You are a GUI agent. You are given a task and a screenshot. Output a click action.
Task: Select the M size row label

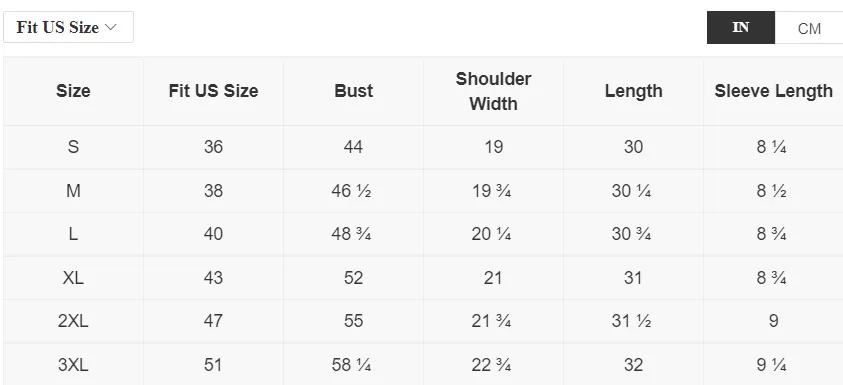(x=73, y=190)
